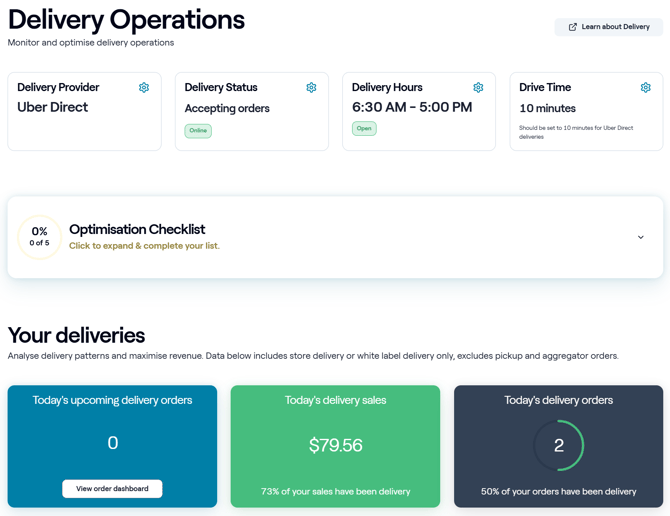
Task: Open Delivery Provider settings gear
Action: 144,88
